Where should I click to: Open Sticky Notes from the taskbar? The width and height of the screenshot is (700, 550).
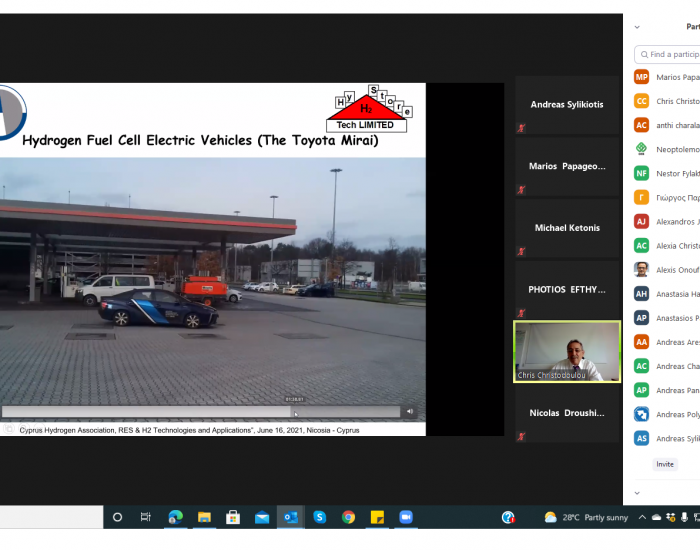point(377,517)
